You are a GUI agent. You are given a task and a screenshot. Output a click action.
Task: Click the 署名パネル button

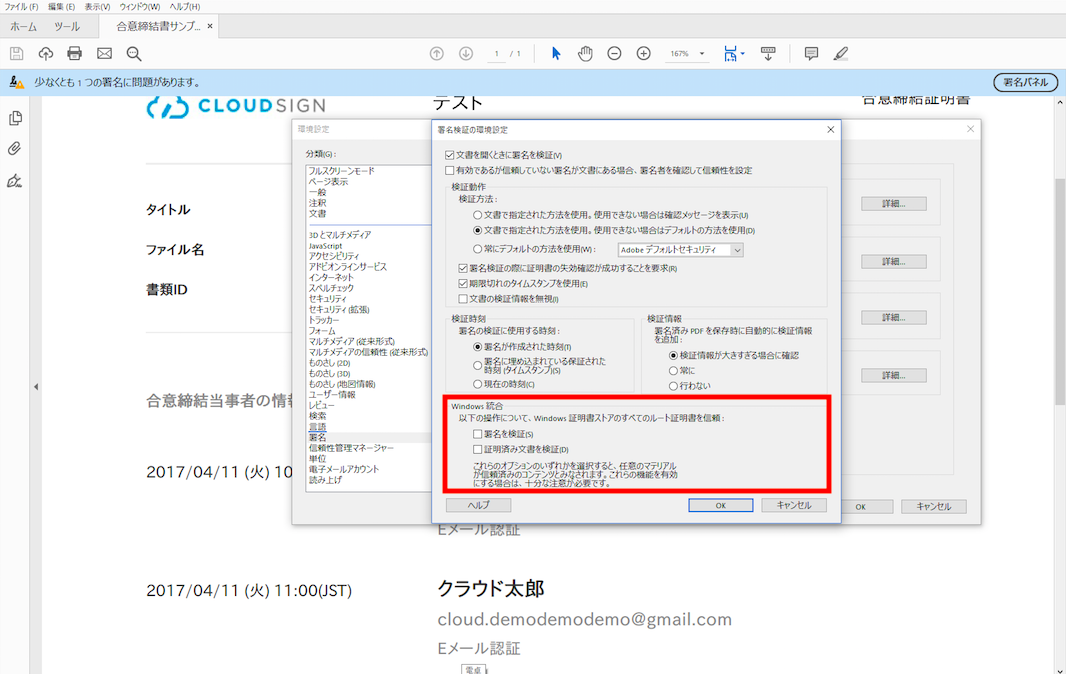click(1026, 82)
